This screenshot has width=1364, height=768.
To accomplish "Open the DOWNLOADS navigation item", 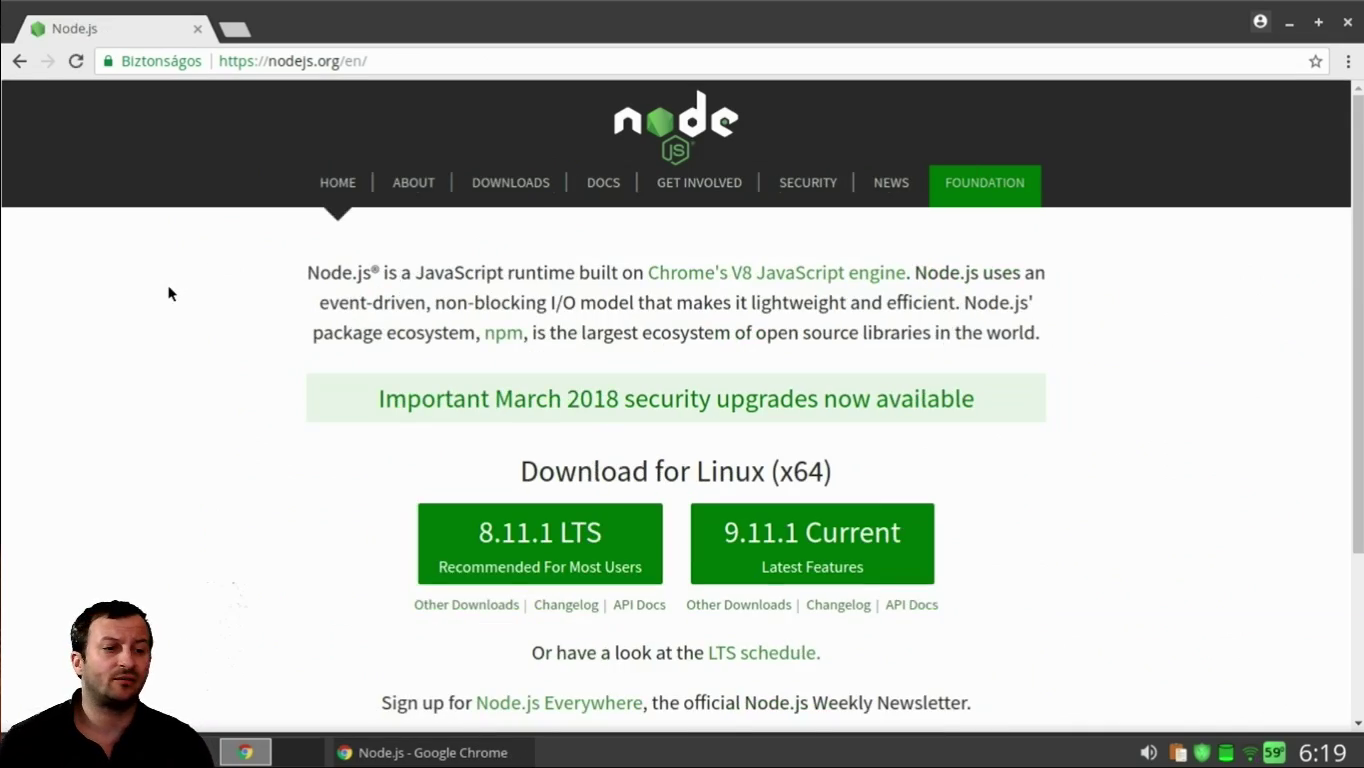I will [511, 183].
